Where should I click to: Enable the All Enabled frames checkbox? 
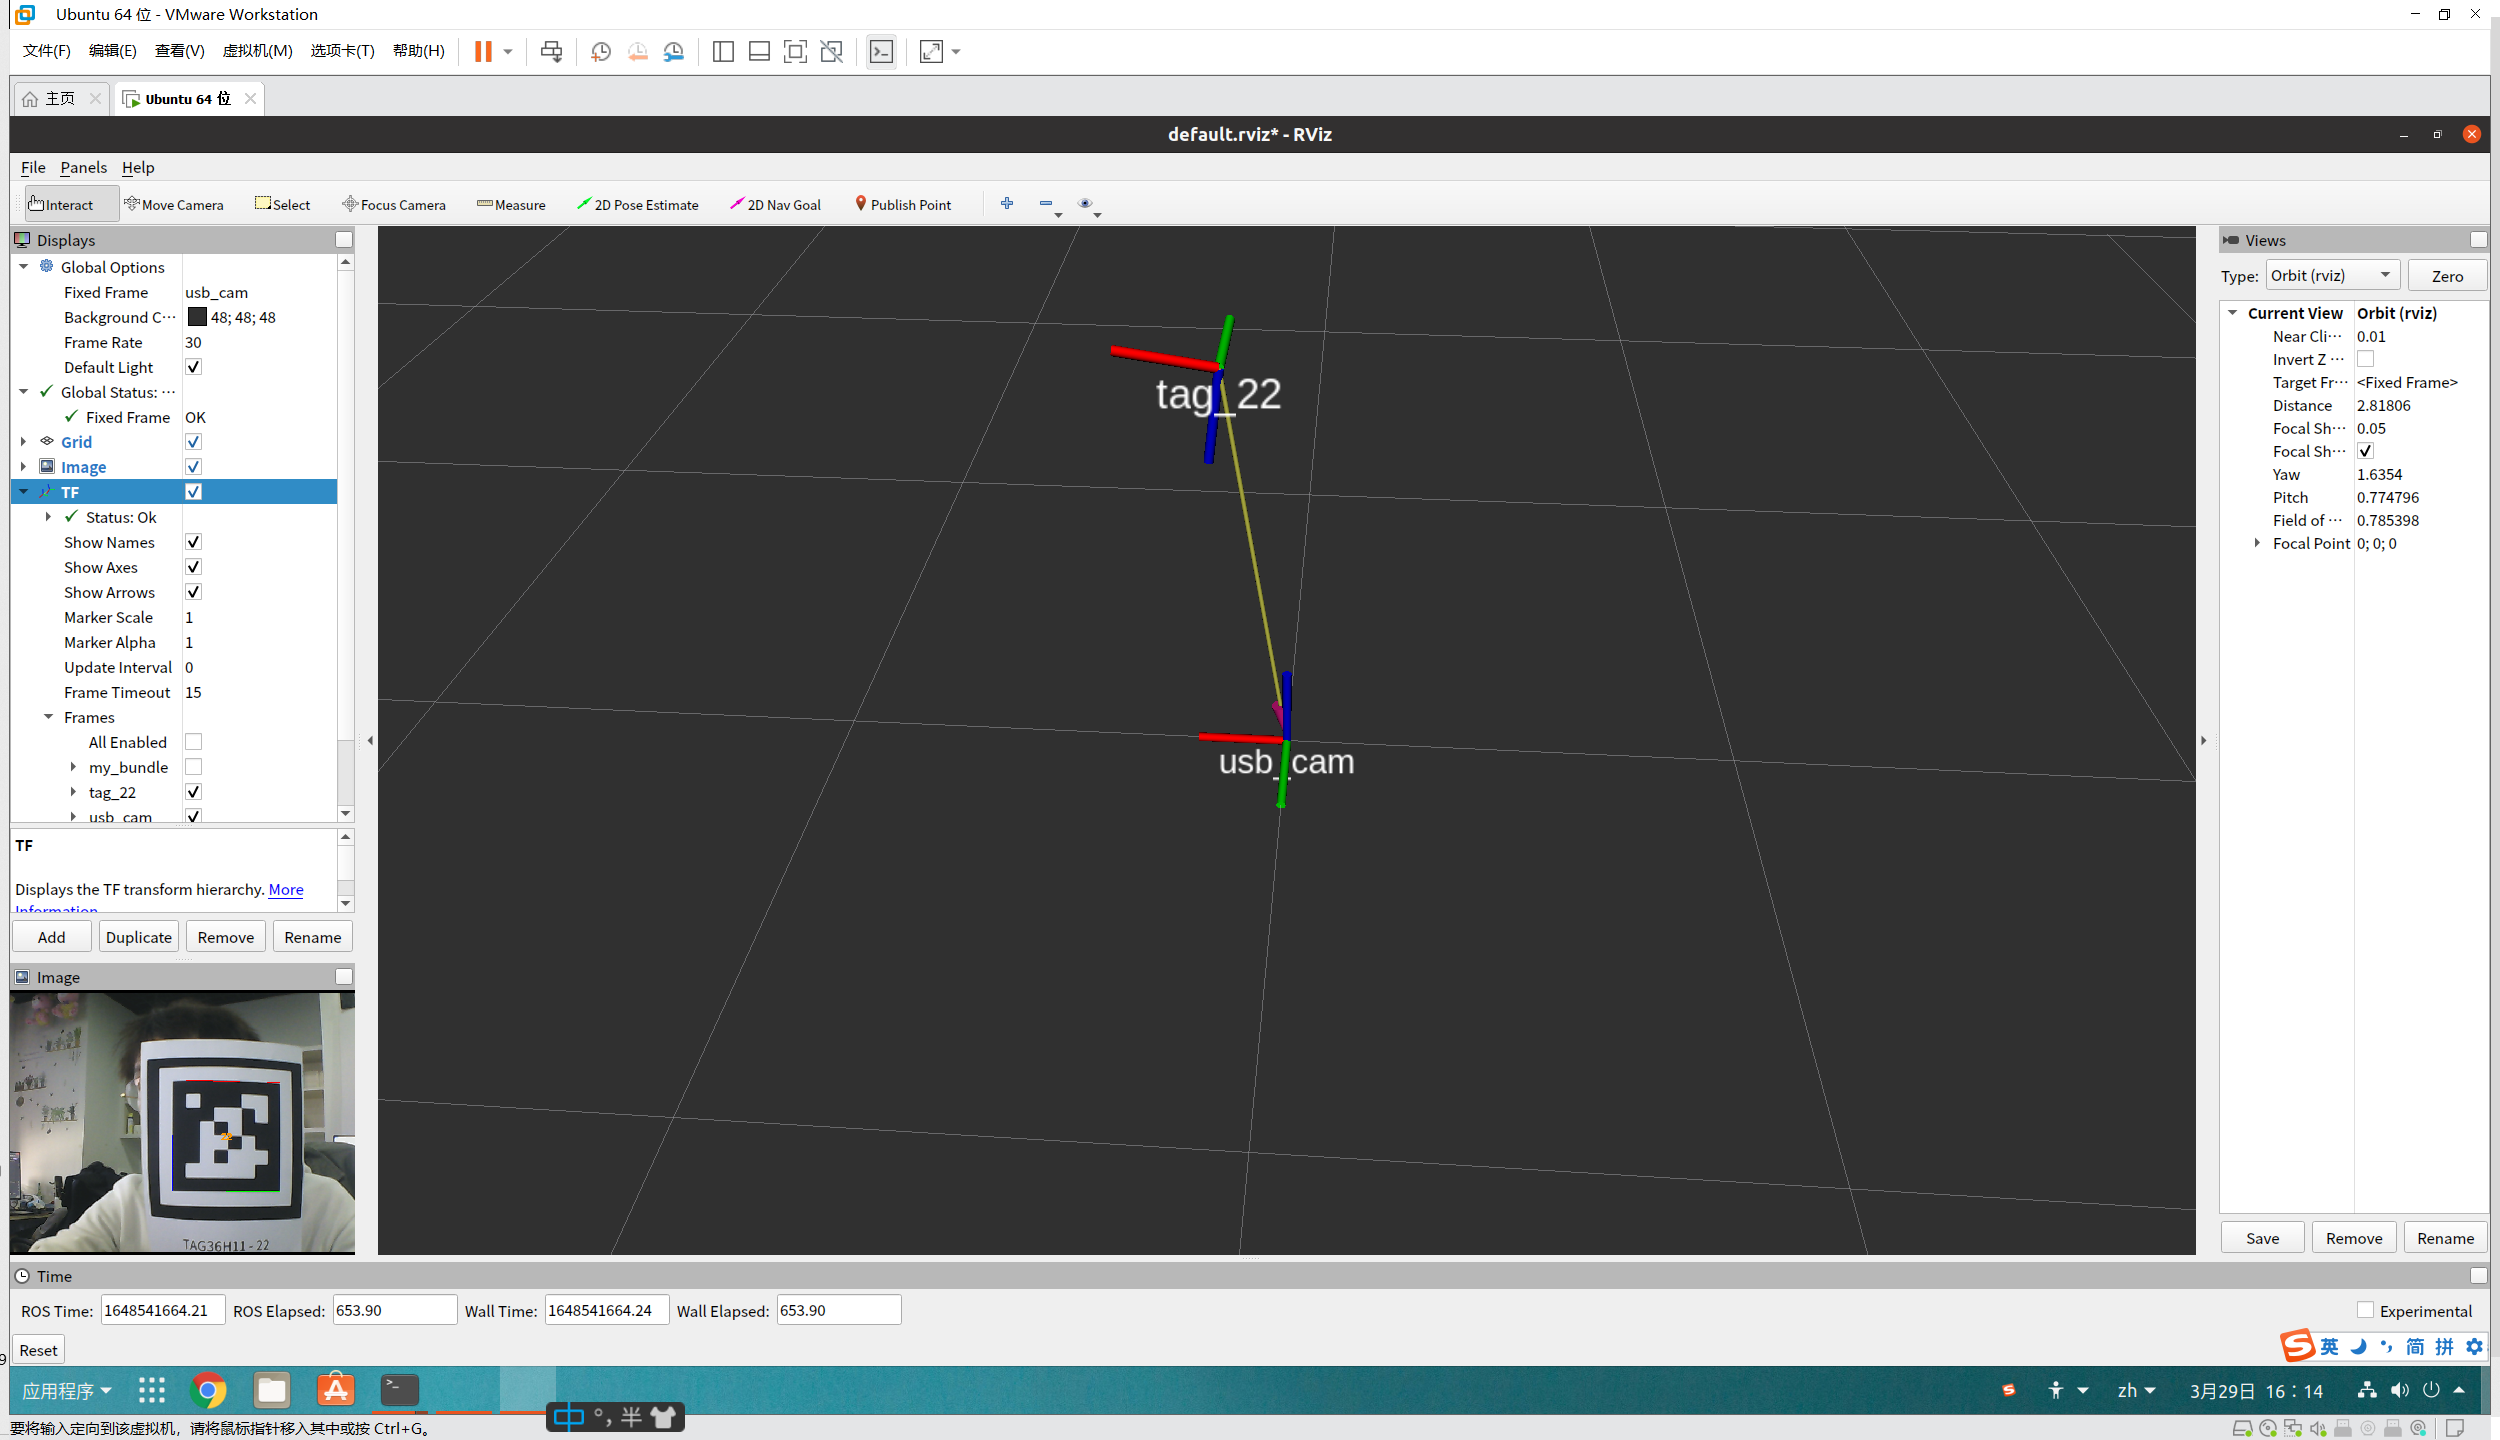click(194, 742)
